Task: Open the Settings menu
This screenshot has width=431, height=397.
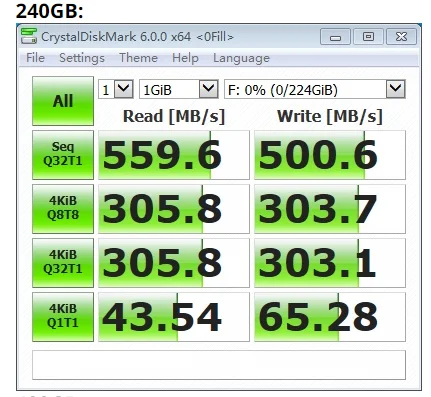Action: point(82,58)
